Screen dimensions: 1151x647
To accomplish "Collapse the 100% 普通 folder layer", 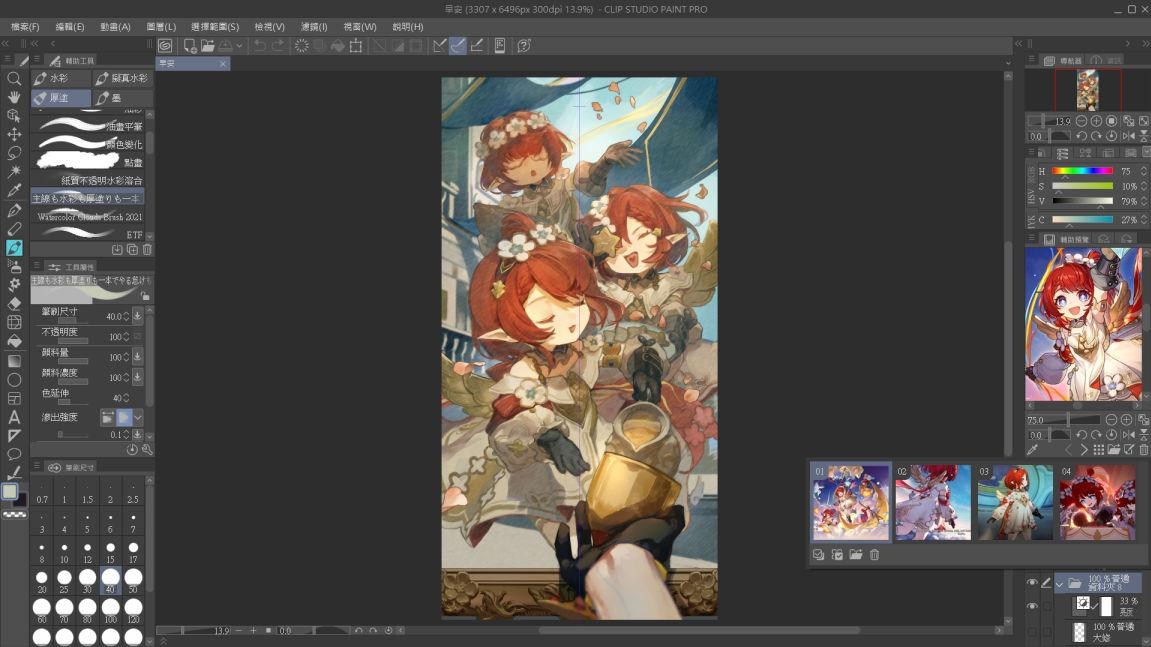I will 1059,584.
